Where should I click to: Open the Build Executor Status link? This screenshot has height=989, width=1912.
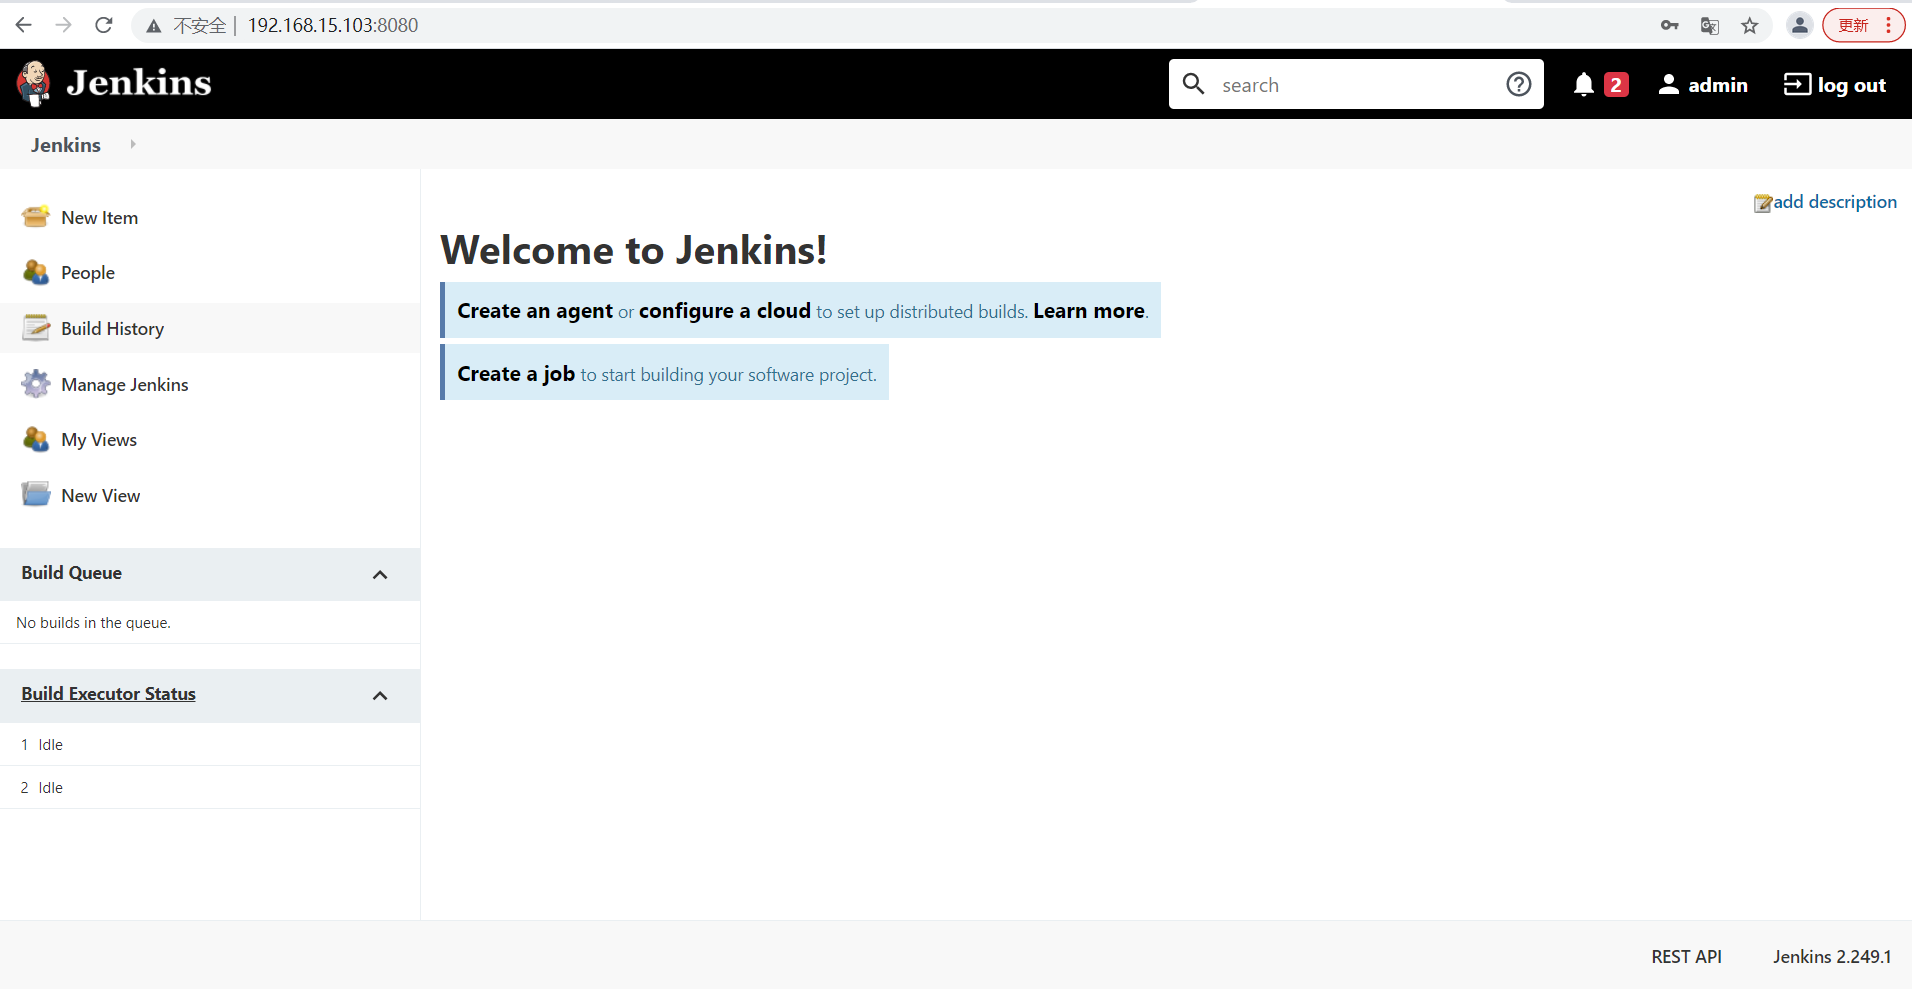click(x=108, y=694)
